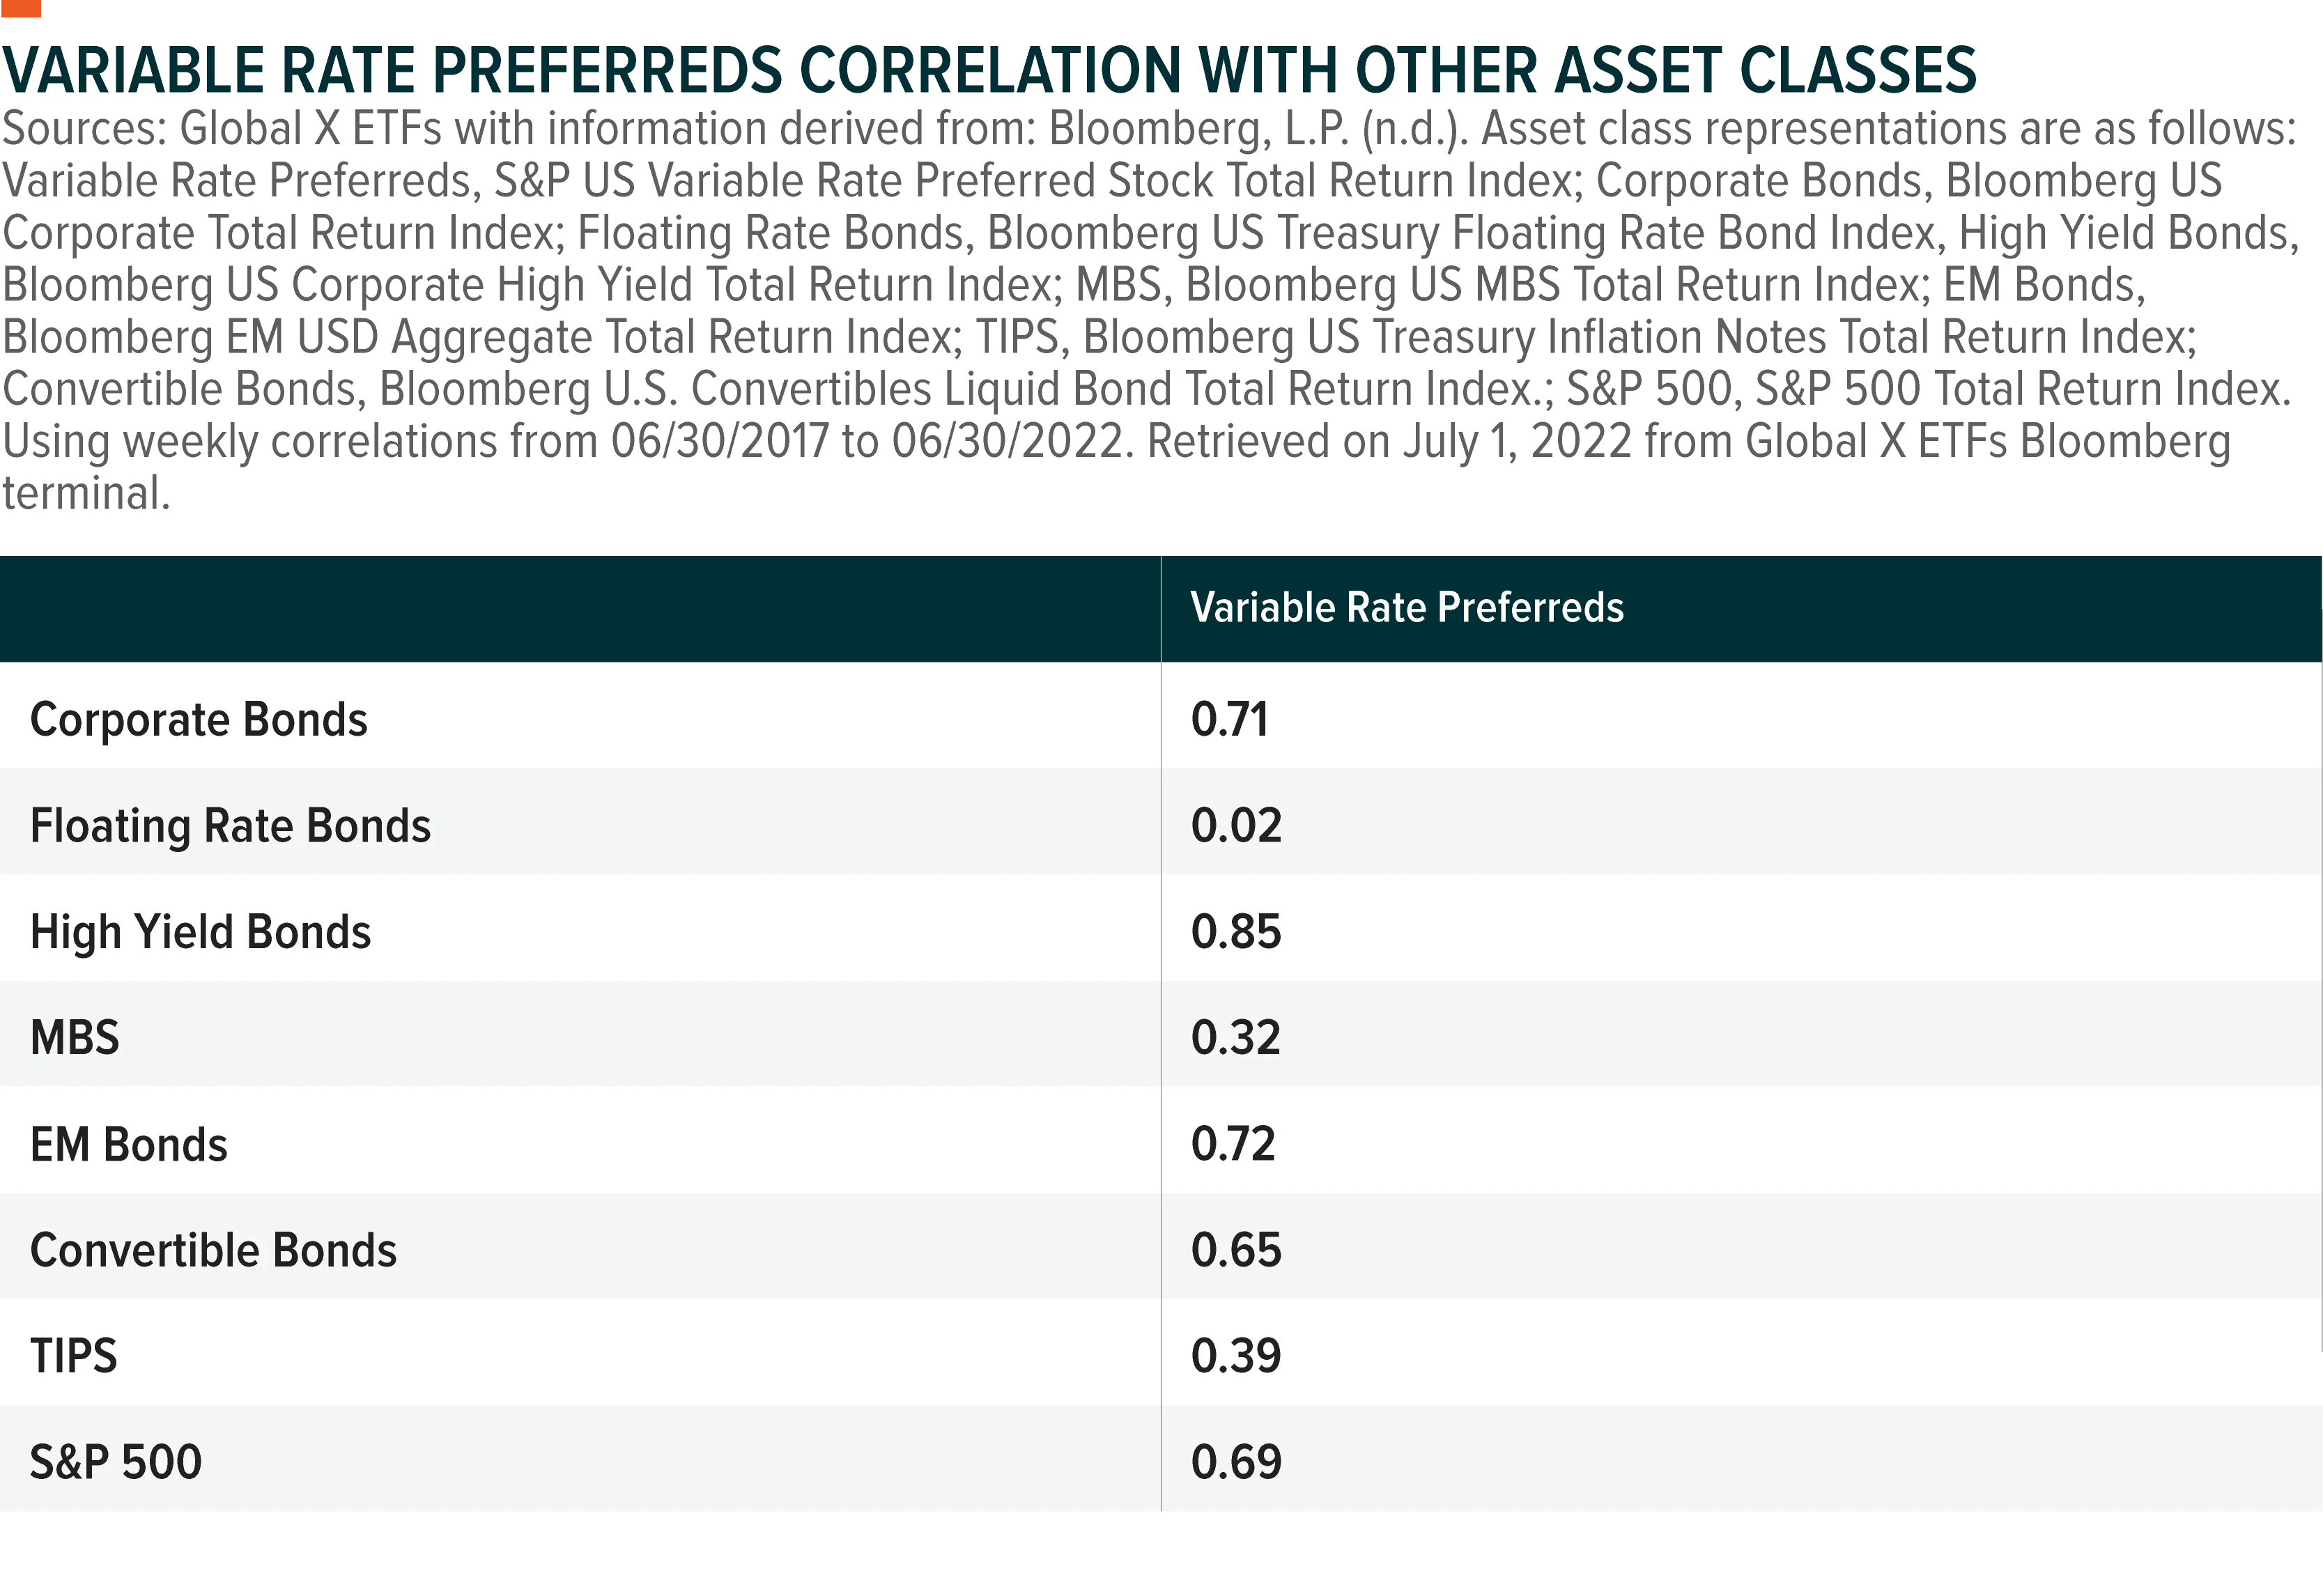This screenshot has width=2323, height=1596.
Task: Click the 'Floating Rate Bonds' row label
Action: coord(230,827)
